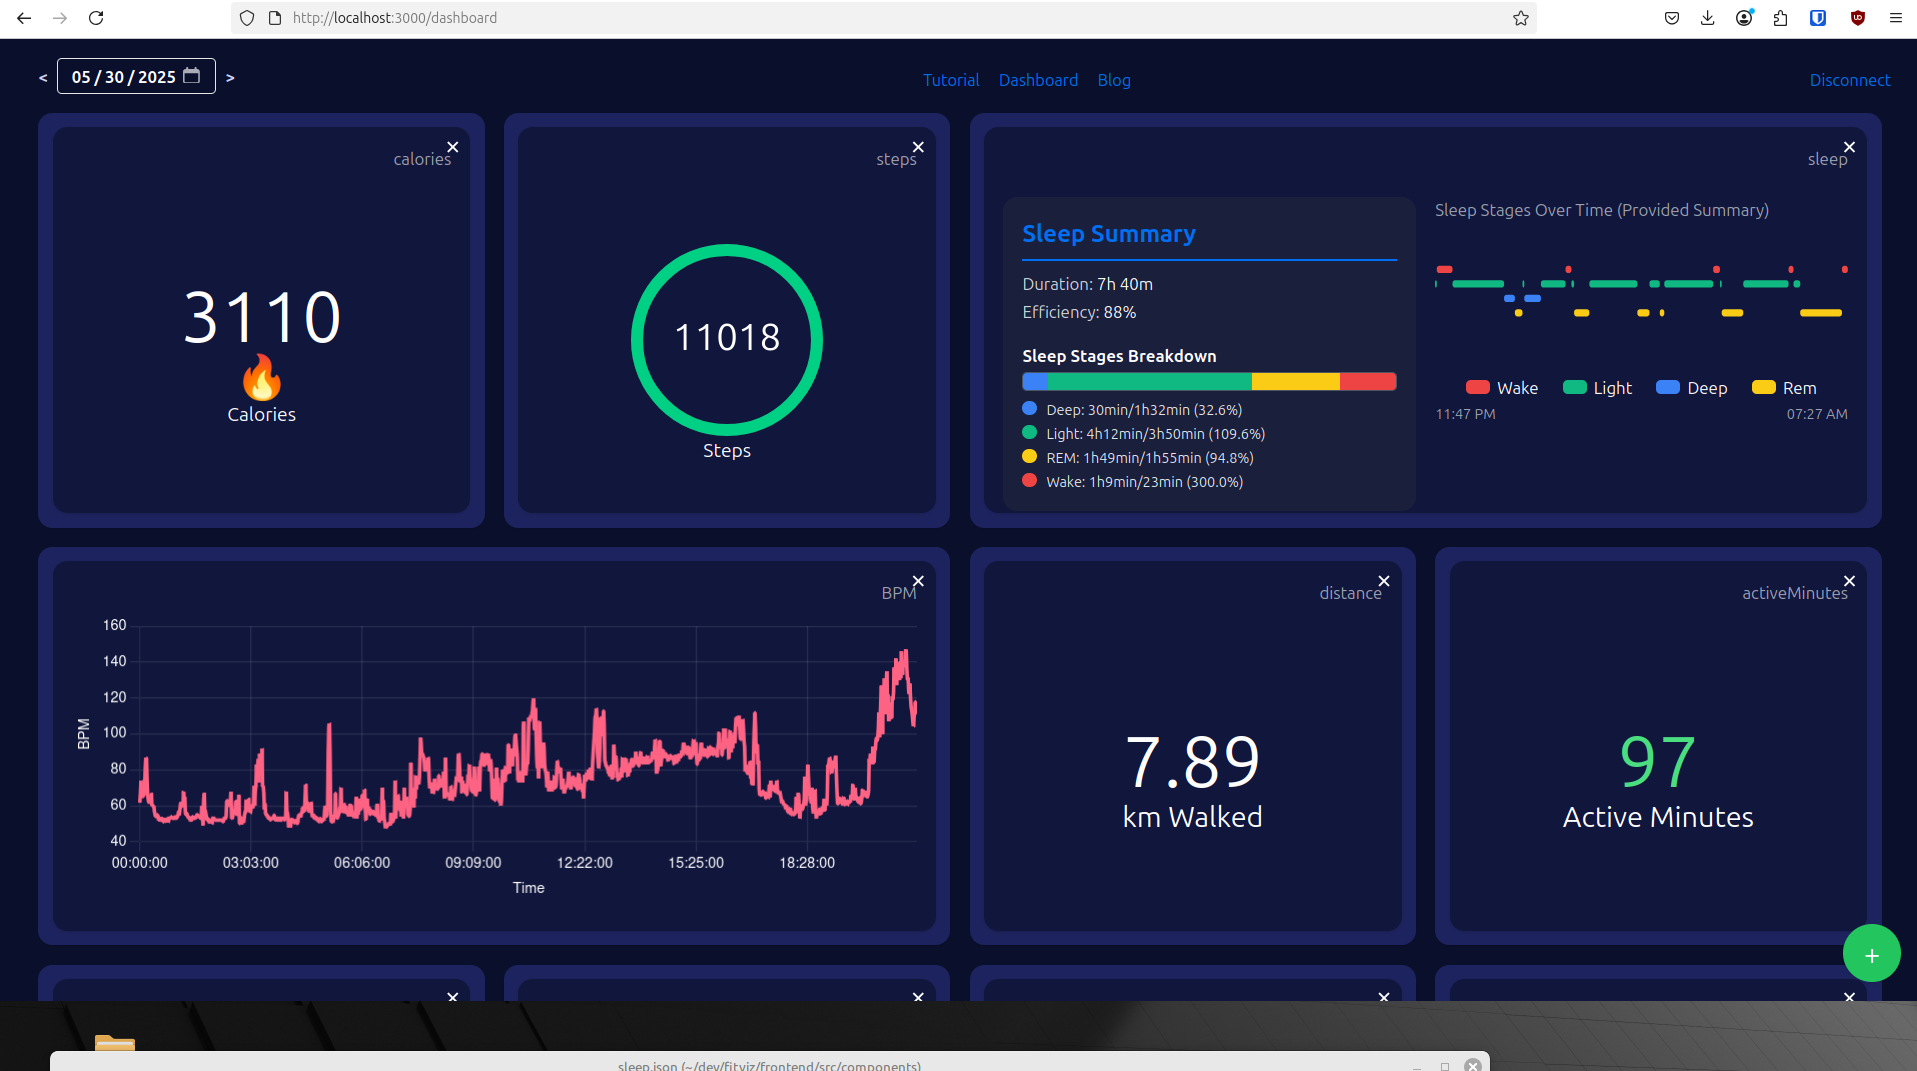Viewport: 1917px width, 1071px height.
Task: Switch to the Blog page
Action: coord(1113,80)
